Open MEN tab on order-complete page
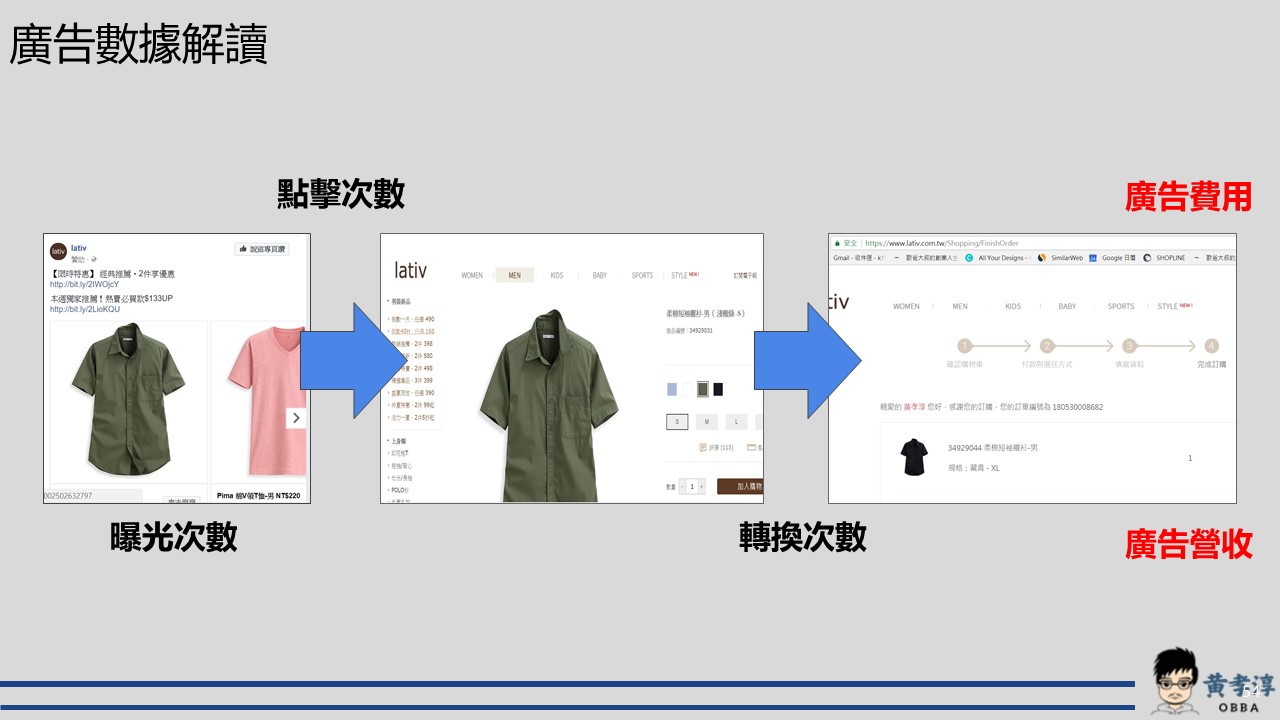Viewport: 1280px width, 720px height. [960, 306]
